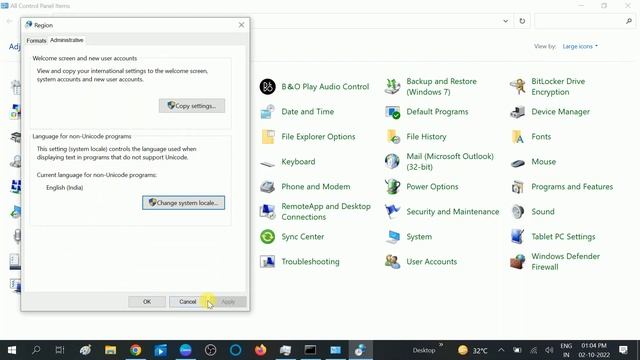
Task: Confirm Region dialog with OK
Action: tap(147, 302)
